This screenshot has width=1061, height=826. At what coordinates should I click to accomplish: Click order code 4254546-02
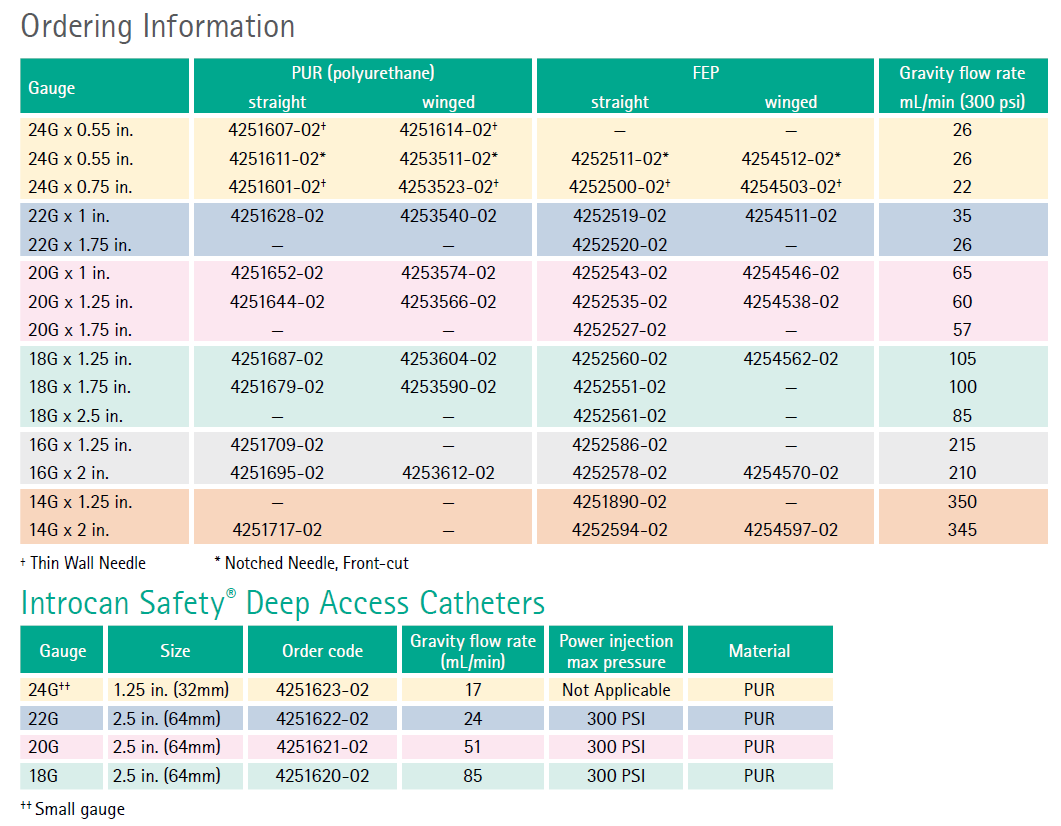[x=790, y=273]
